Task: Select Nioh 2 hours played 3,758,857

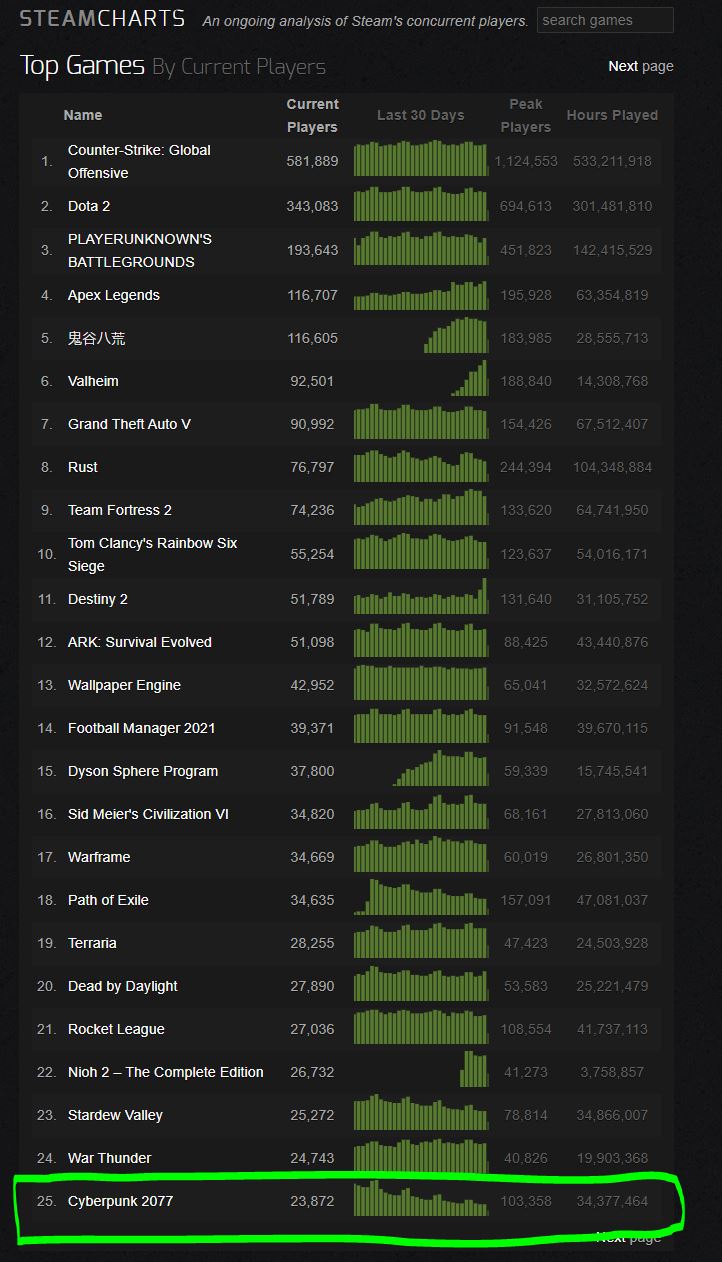Action: [x=612, y=1072]
